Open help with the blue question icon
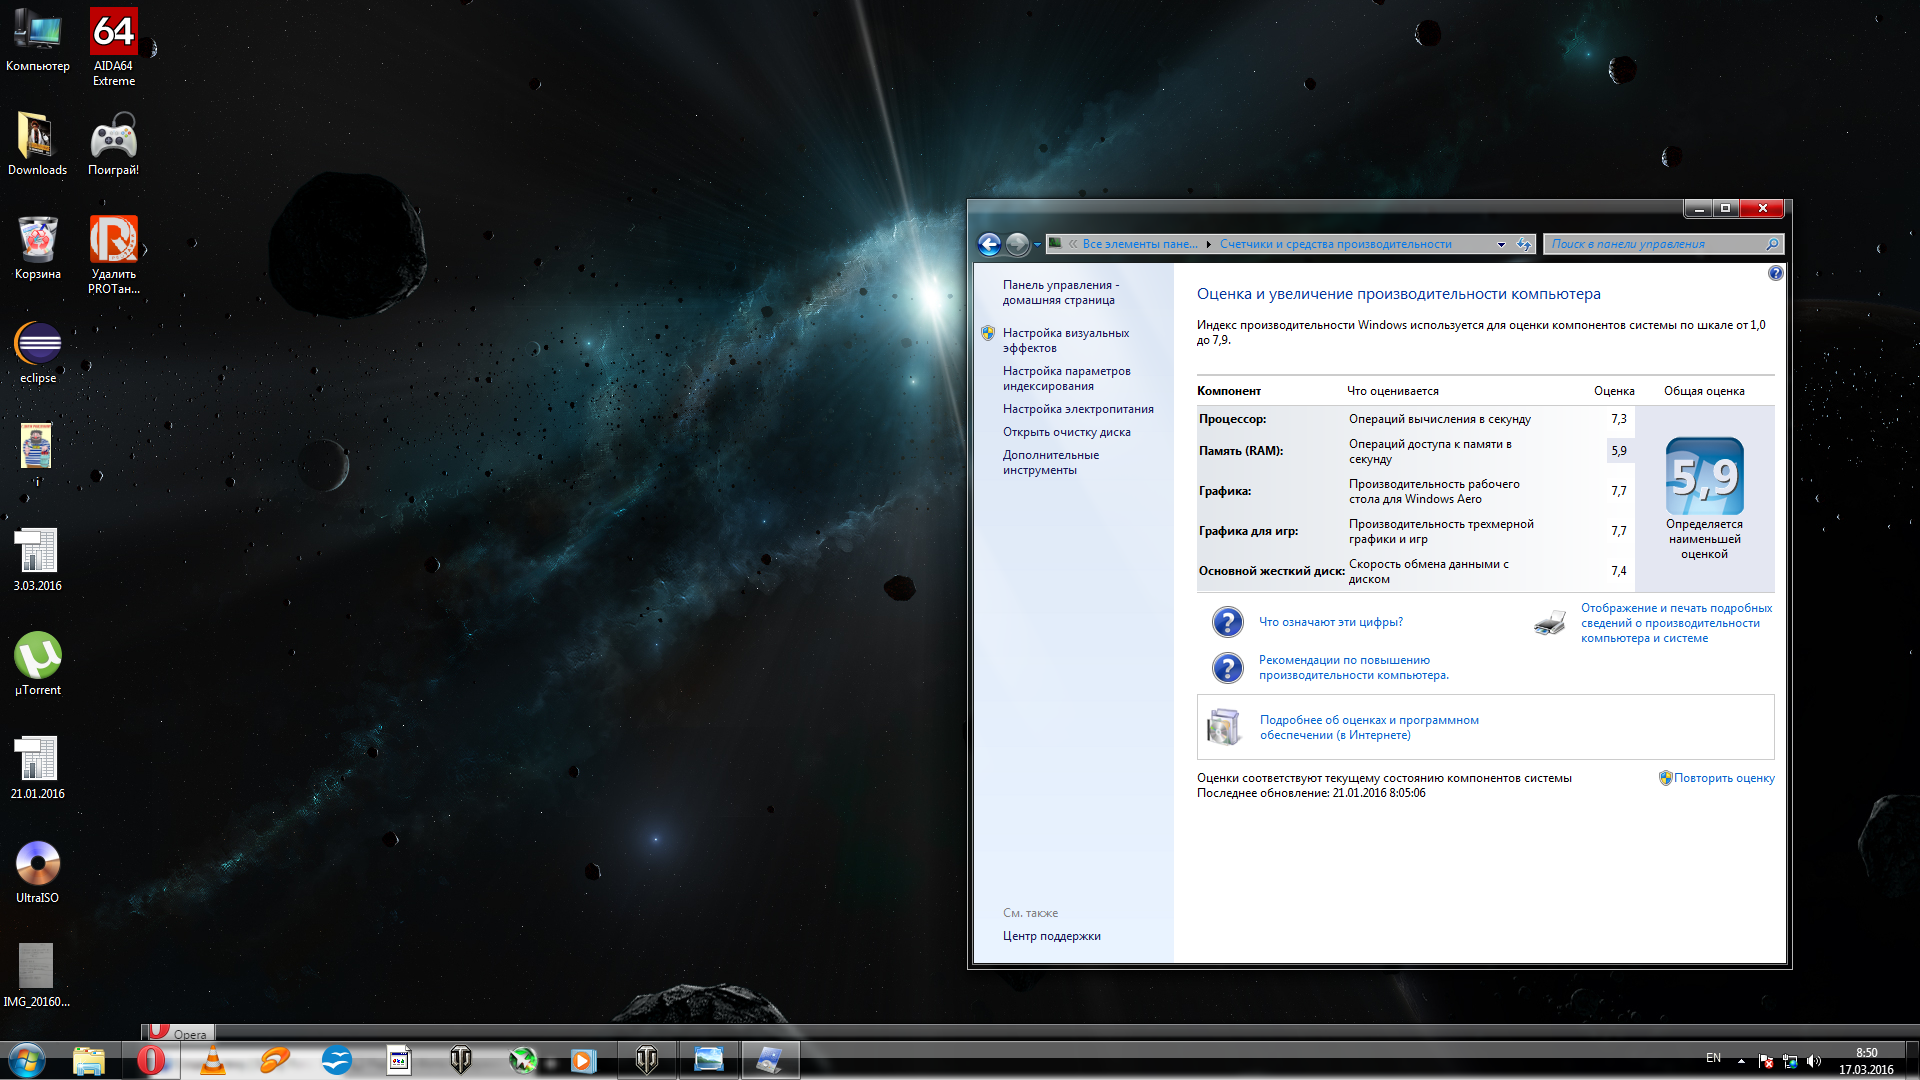 pyautogui.click(x=1775, y=273)
